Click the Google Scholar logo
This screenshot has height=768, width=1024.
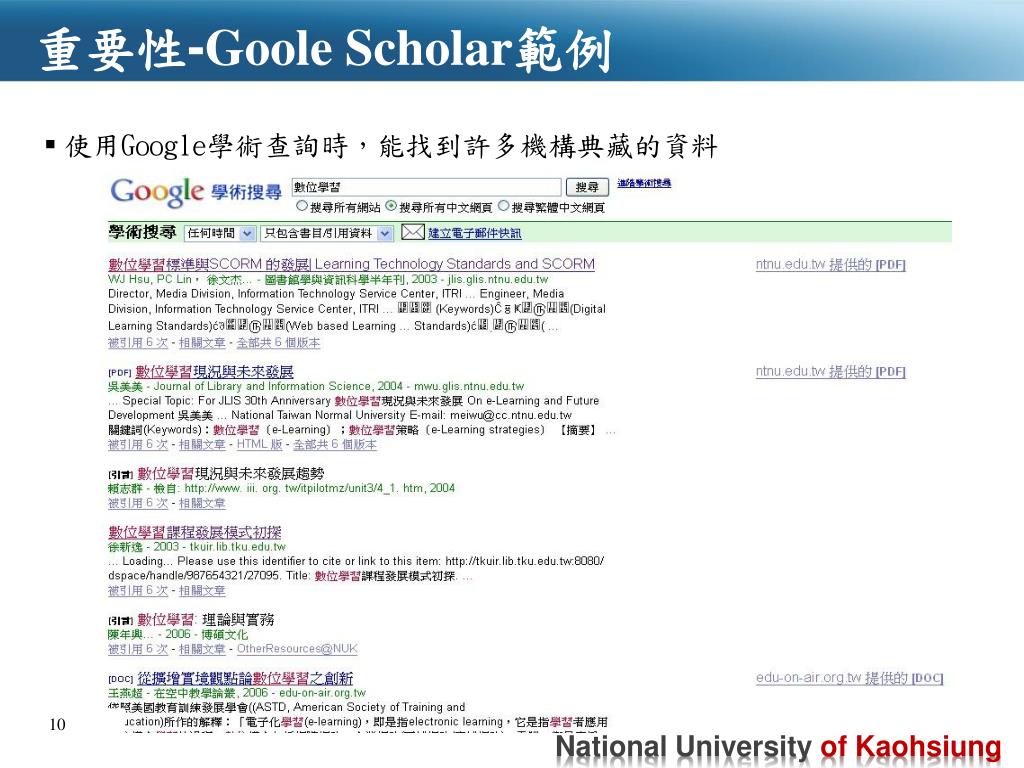point(196,192)
